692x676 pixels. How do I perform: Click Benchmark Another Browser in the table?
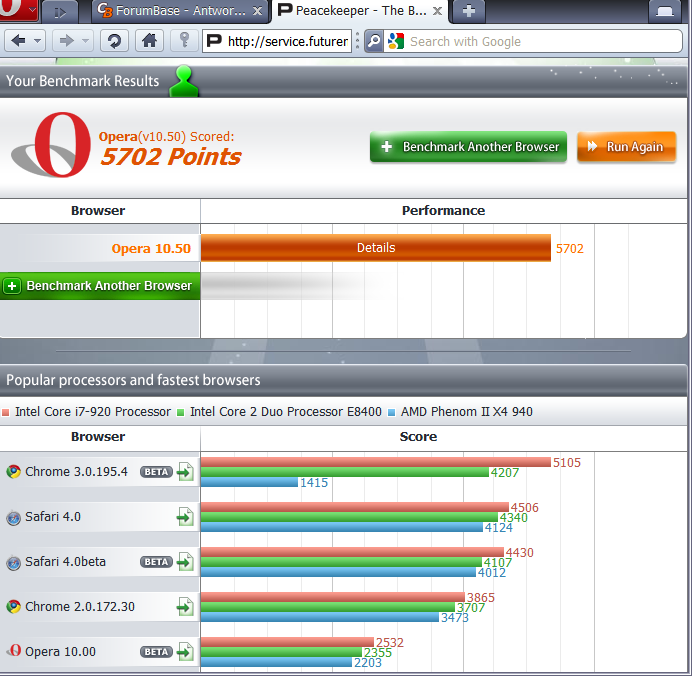(100, 286)
